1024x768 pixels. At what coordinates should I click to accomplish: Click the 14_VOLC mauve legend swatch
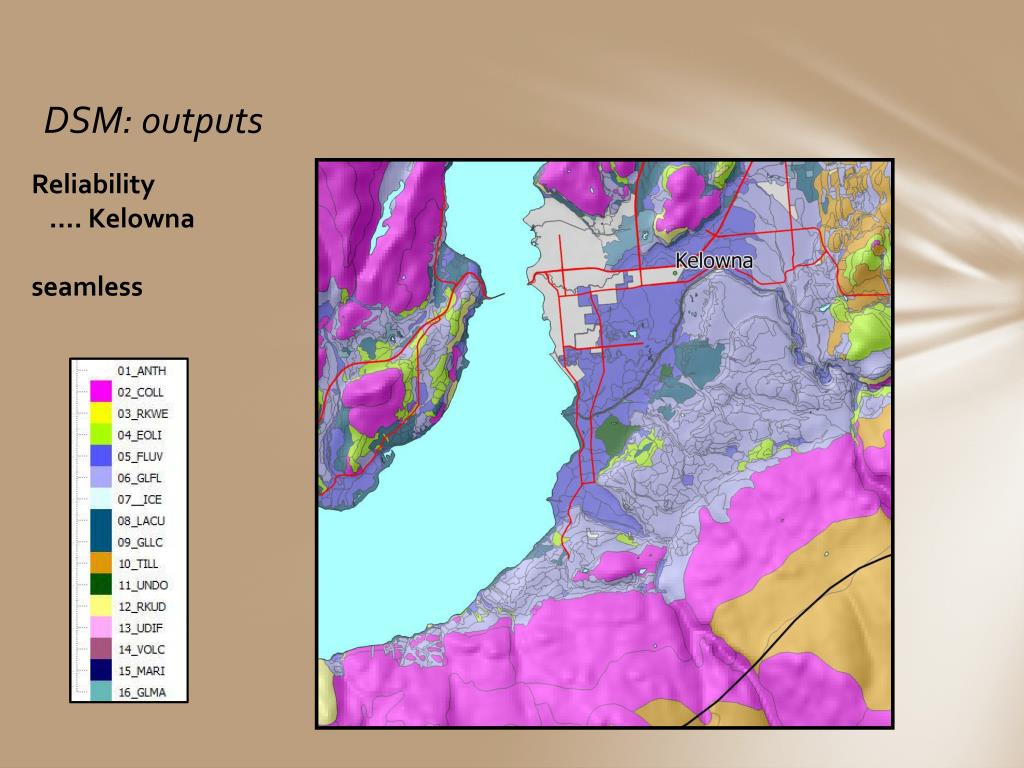(101, 649)
